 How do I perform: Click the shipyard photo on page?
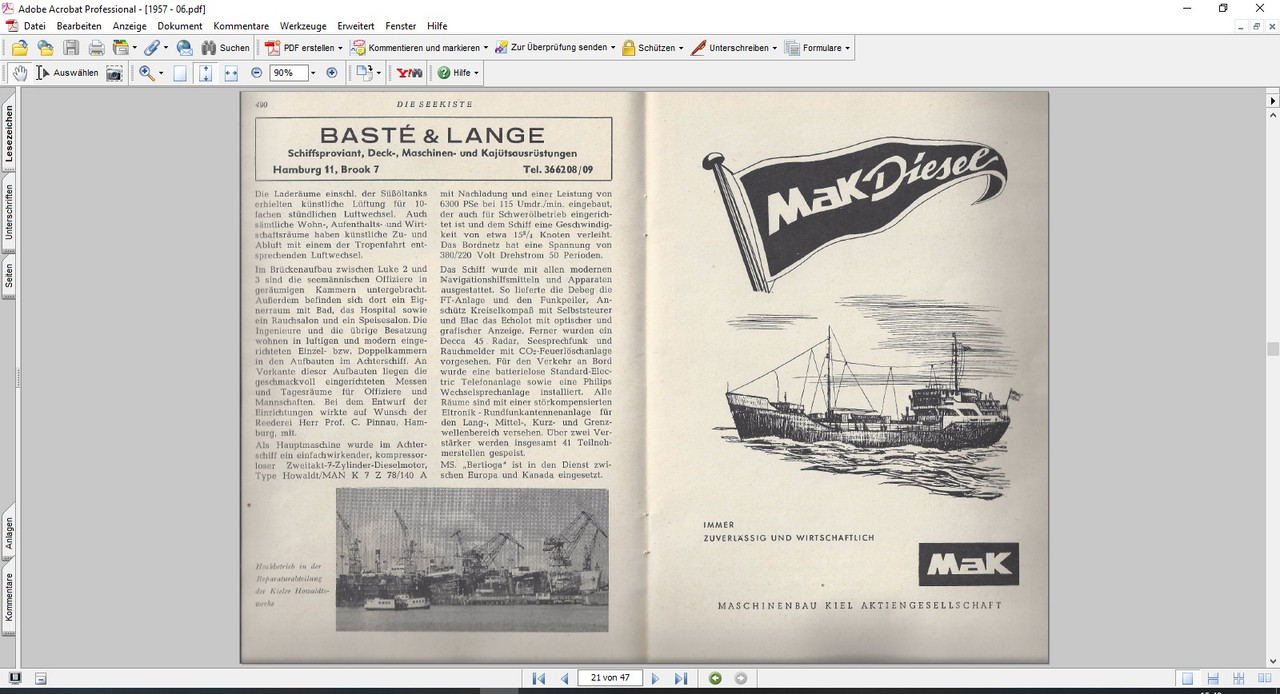pyautogui.click(x=472, y=560)
